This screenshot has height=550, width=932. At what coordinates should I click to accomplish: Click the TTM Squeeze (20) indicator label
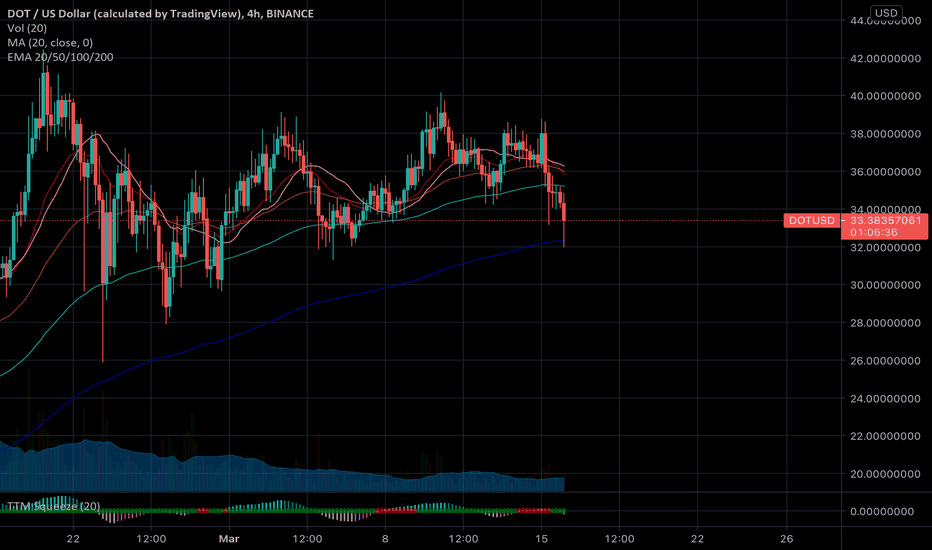click(53, 507)
